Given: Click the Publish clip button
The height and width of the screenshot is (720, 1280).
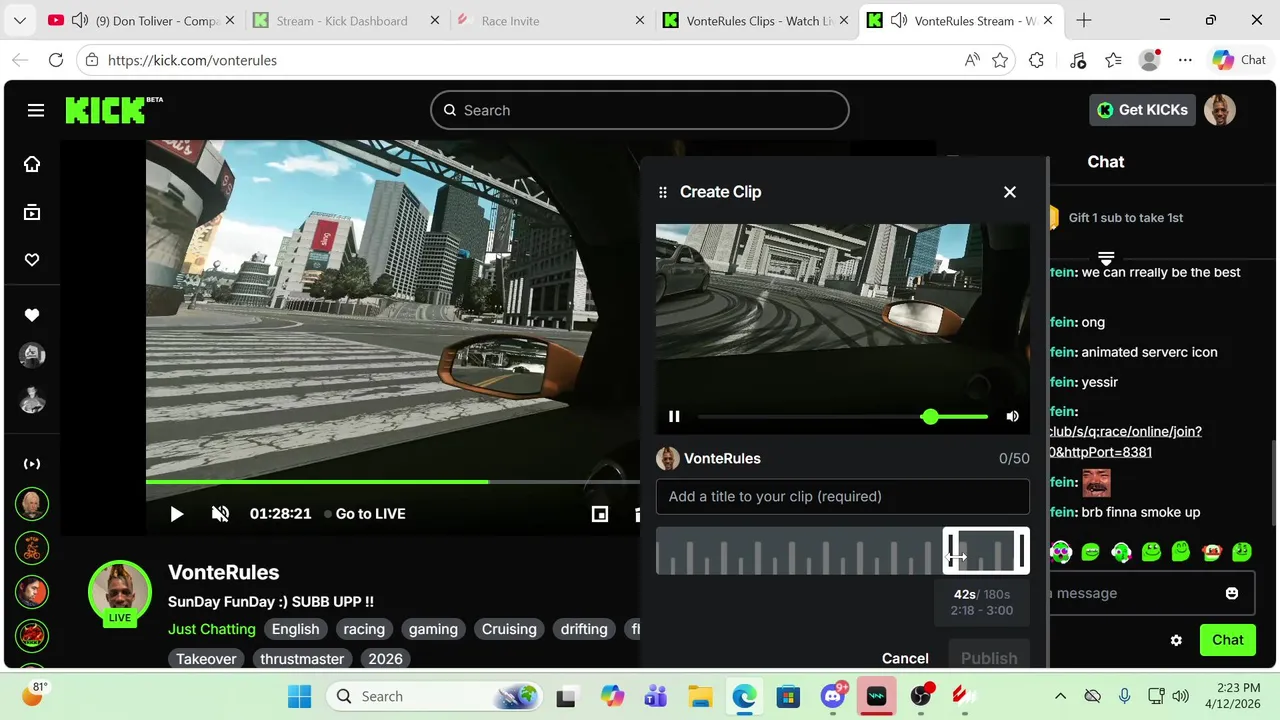Looking at the screenshot, I should click(989, 658).
